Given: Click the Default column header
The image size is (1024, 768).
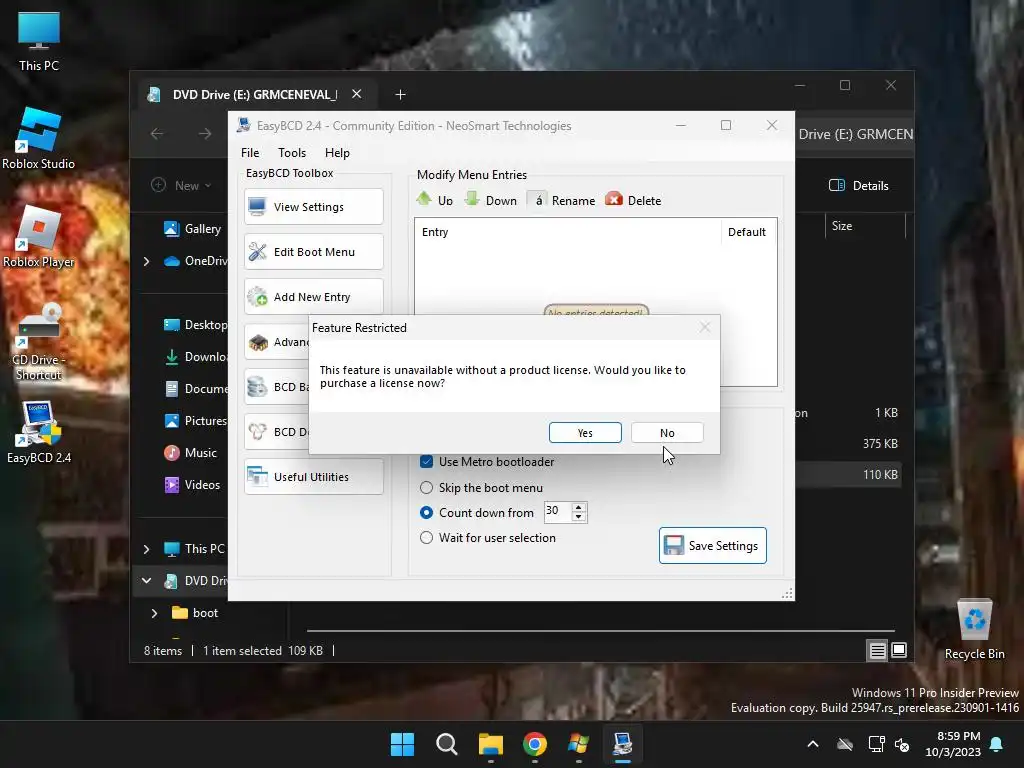Looking at the screenshot, I should point(748,232).
